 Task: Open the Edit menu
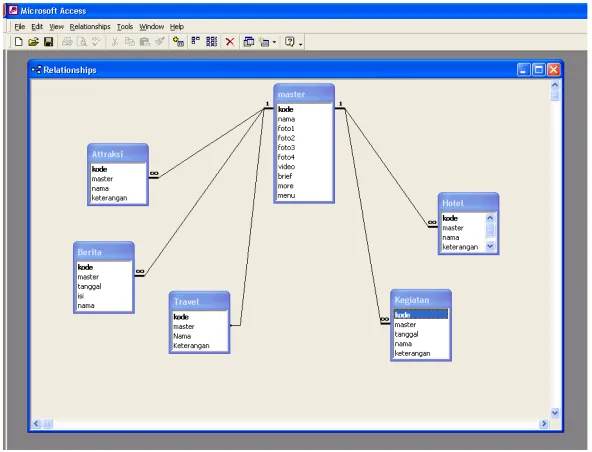coord(37,27)
